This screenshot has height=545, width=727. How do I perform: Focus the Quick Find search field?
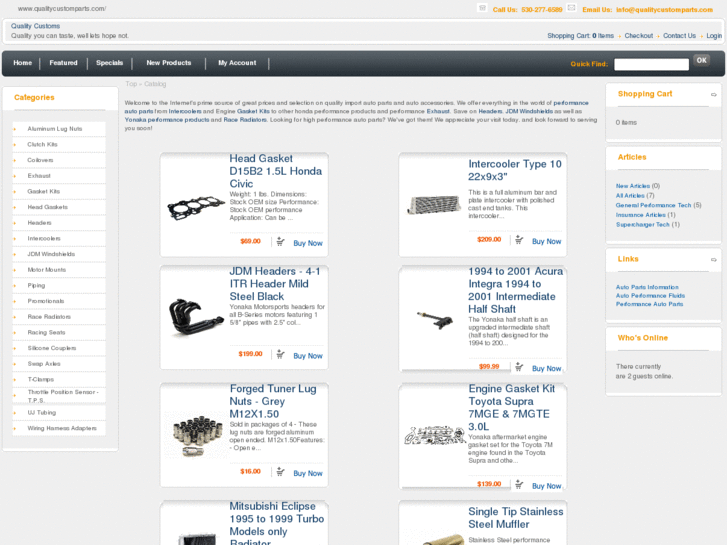coord(651,64)
